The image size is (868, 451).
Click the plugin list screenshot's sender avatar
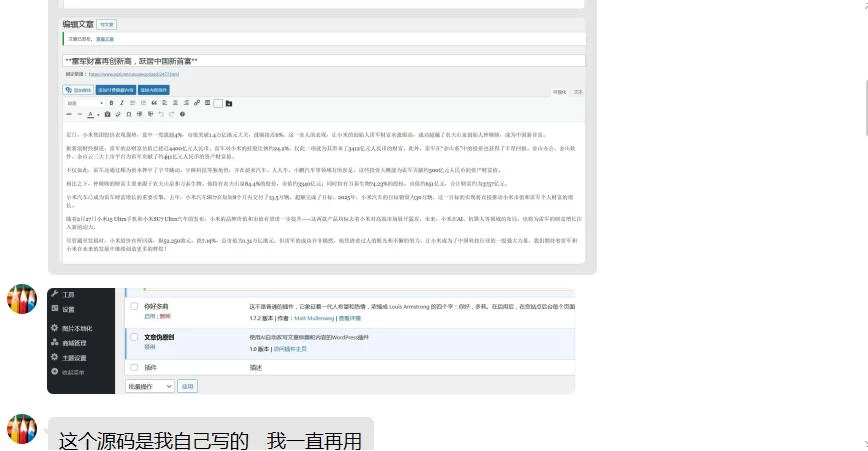[x=22, y=299]
